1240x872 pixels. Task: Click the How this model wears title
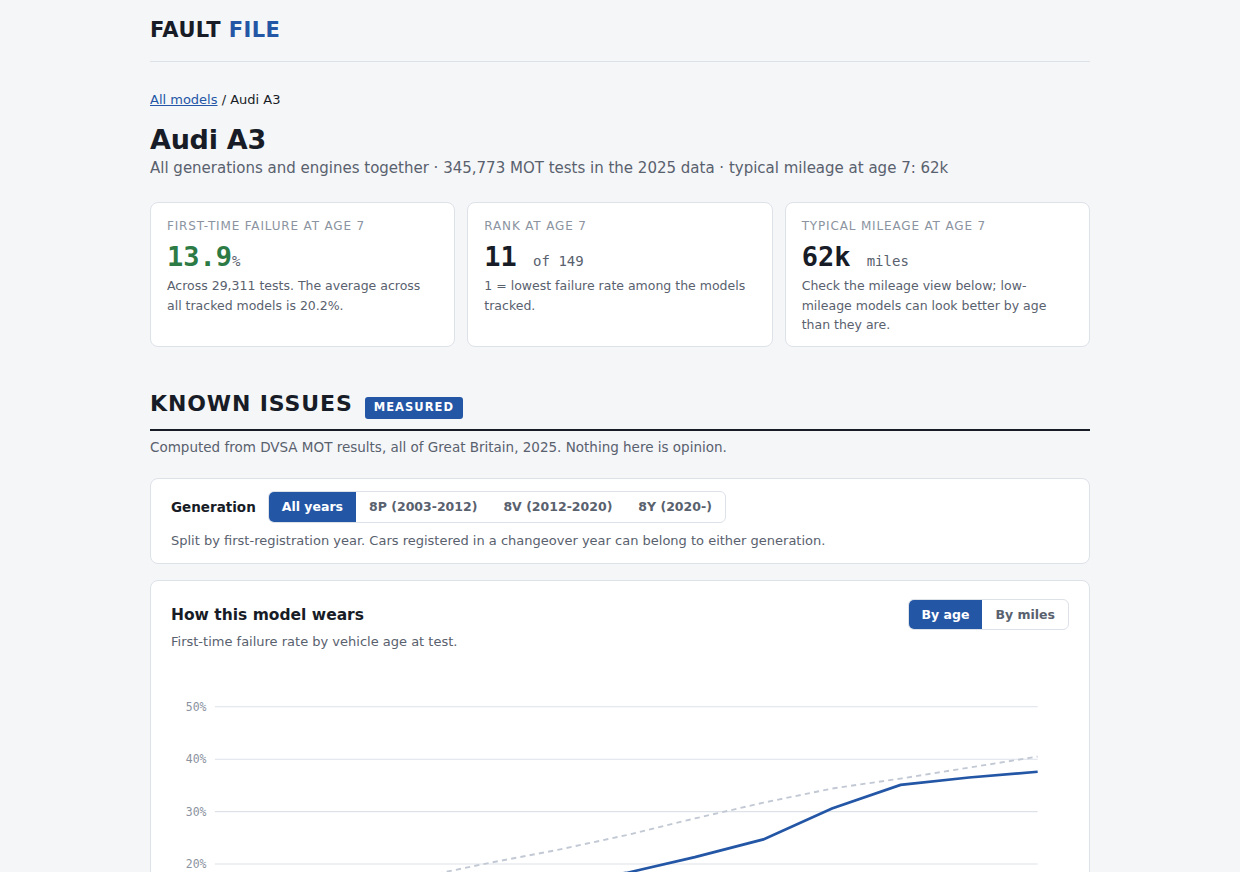(267, 615)
